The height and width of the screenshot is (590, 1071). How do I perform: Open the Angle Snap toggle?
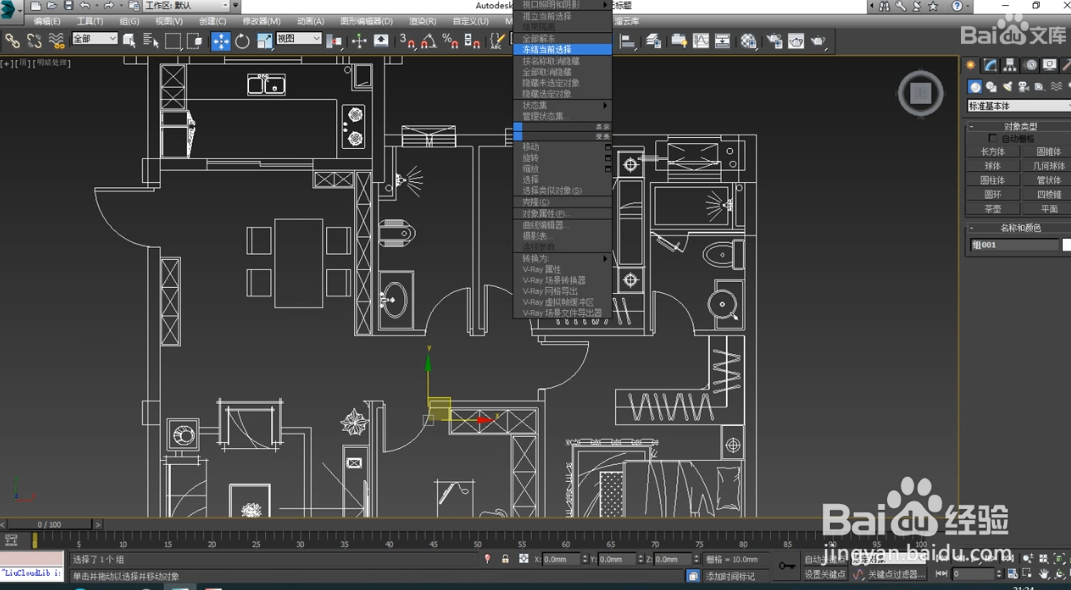click(x=428, y=41)
